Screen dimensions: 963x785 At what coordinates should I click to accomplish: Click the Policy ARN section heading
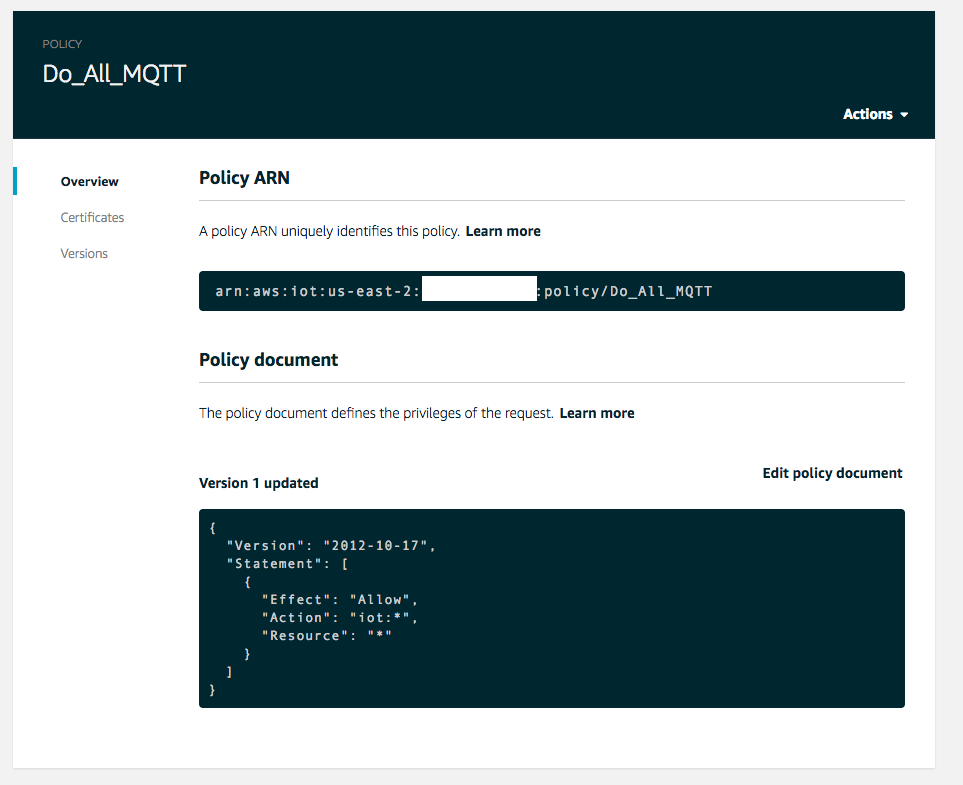244,178
